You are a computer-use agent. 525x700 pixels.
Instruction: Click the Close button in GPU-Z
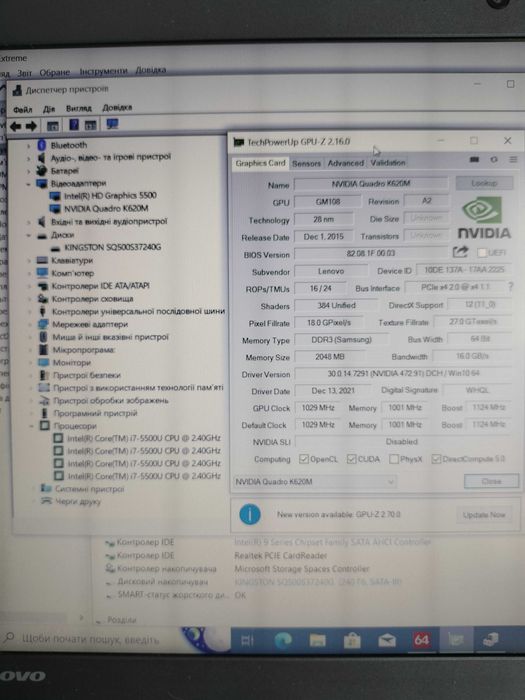coord(491,481)
